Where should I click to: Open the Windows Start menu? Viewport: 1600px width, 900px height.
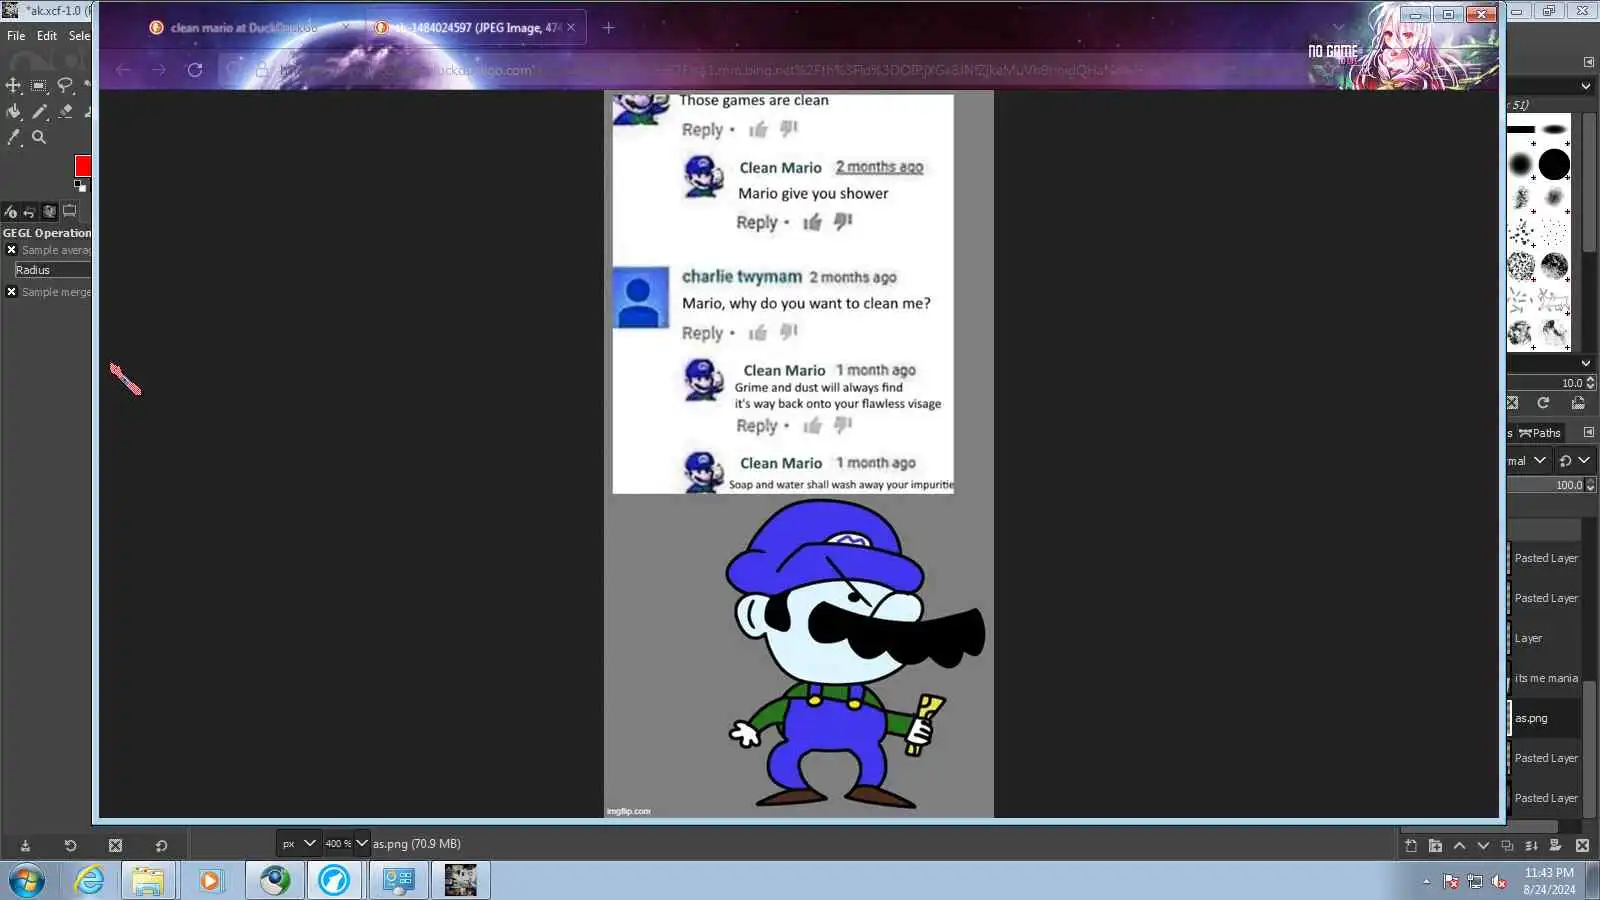click(27, 881)
